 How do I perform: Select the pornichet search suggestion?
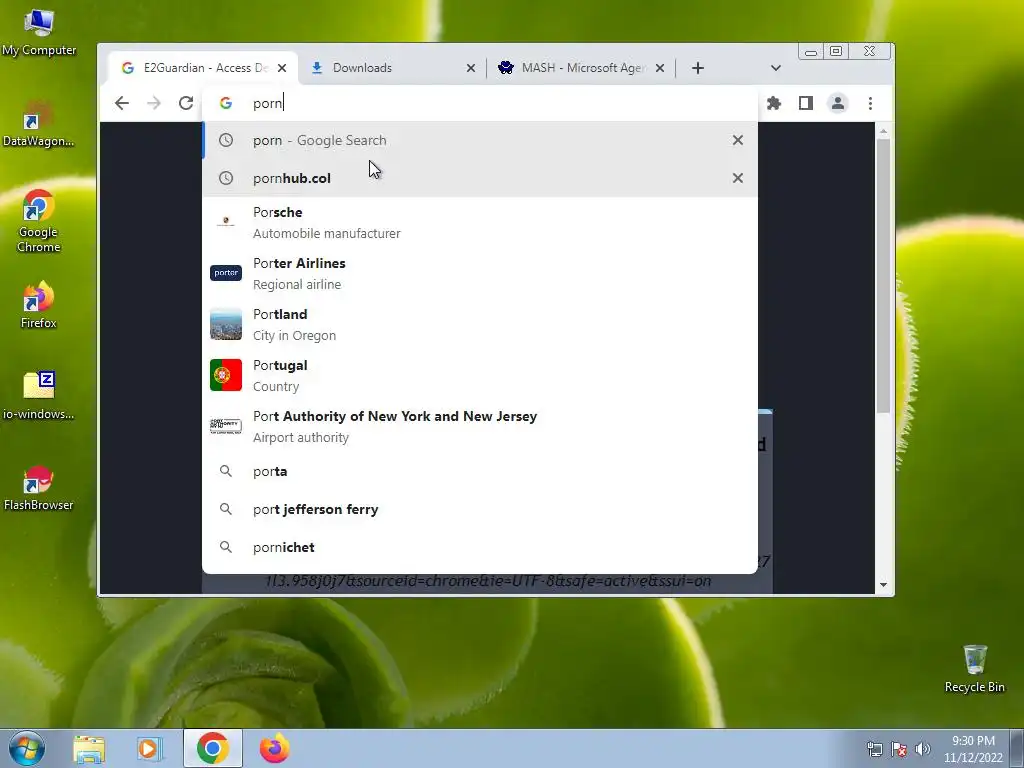pyautogui.click(x=480, y=547)
